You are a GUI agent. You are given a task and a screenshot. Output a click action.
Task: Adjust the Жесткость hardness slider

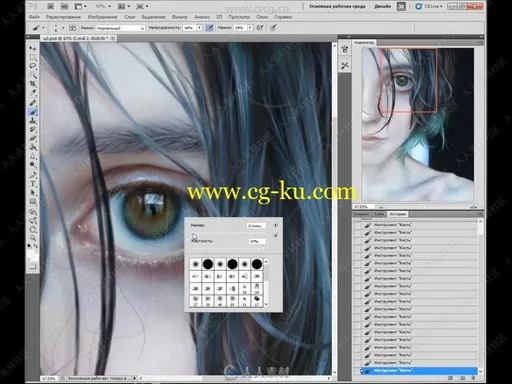click(228, 248)
